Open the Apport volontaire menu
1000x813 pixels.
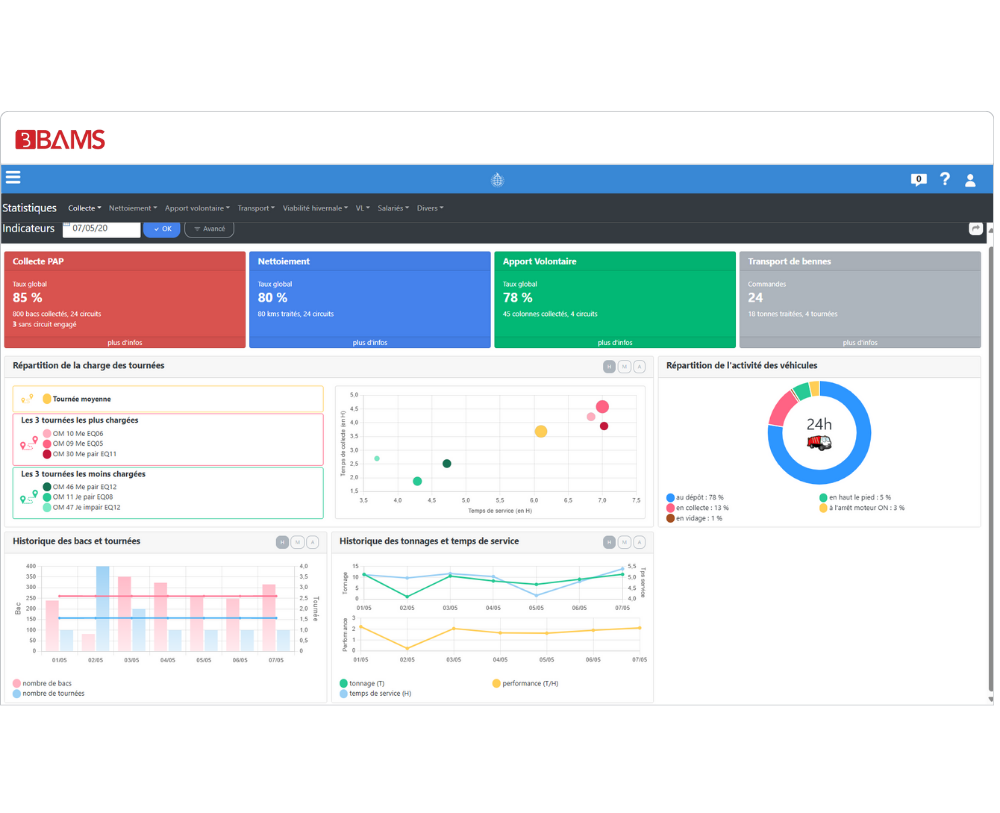pos(197,208)
